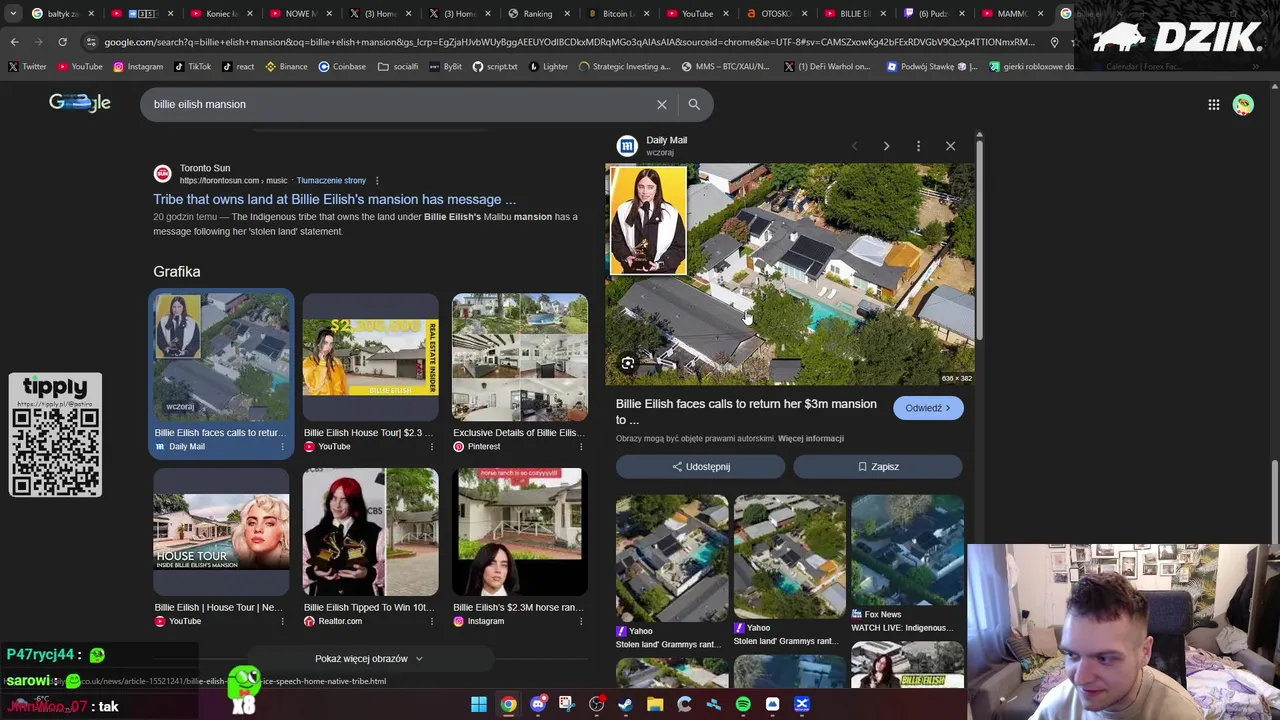Open Instagram bookmark
The image size is (1280, 720).
(138, 67)
